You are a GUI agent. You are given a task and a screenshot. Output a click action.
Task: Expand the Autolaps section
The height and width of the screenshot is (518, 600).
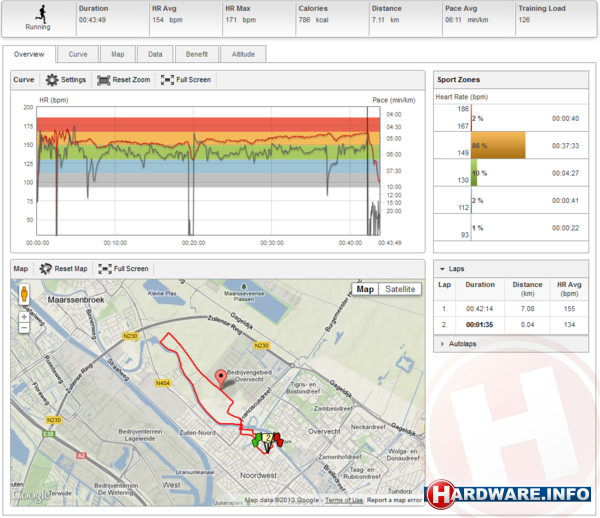[x=443, y=343]
